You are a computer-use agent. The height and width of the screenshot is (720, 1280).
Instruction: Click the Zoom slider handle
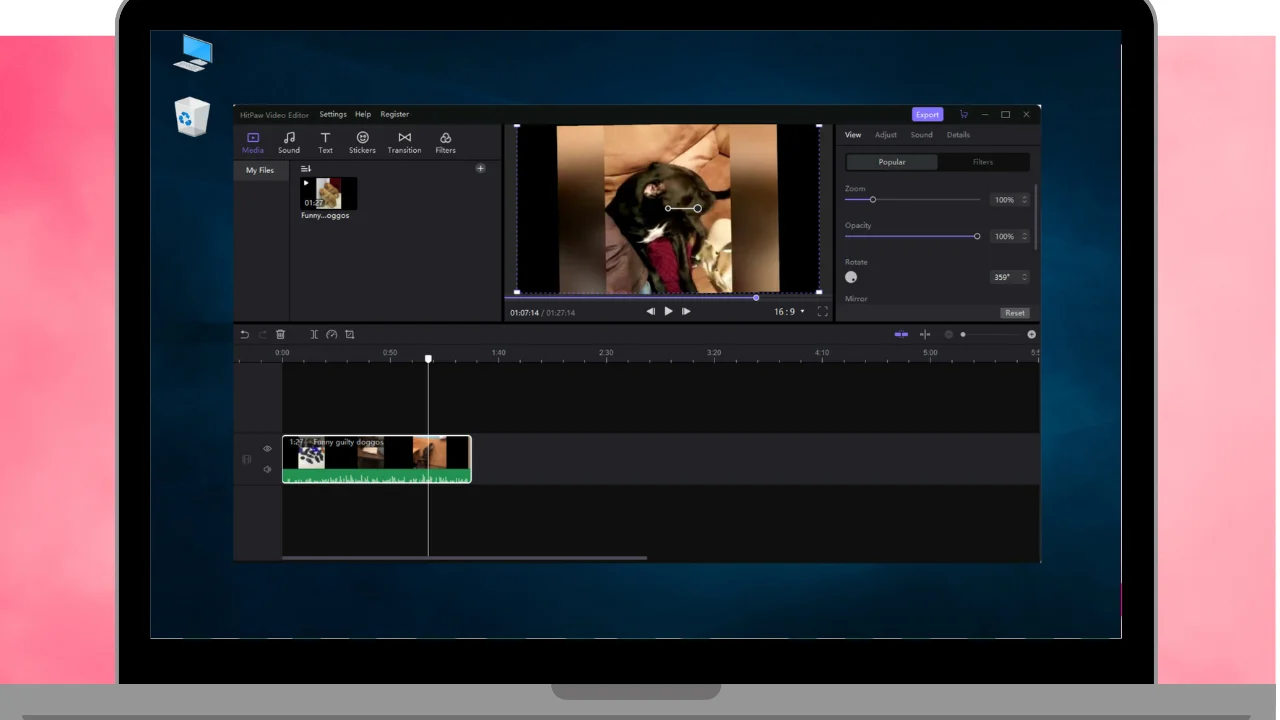tap(872, 200)
